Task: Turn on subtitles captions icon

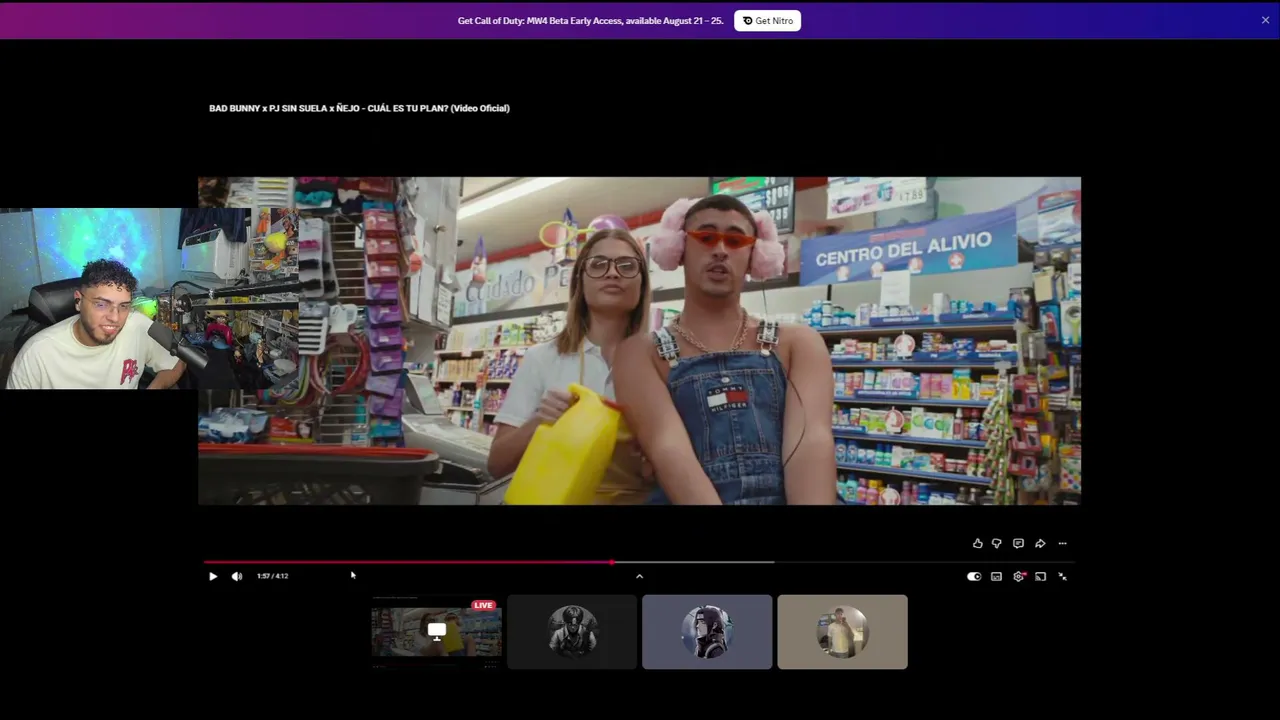Action: (x=996, y=576)
